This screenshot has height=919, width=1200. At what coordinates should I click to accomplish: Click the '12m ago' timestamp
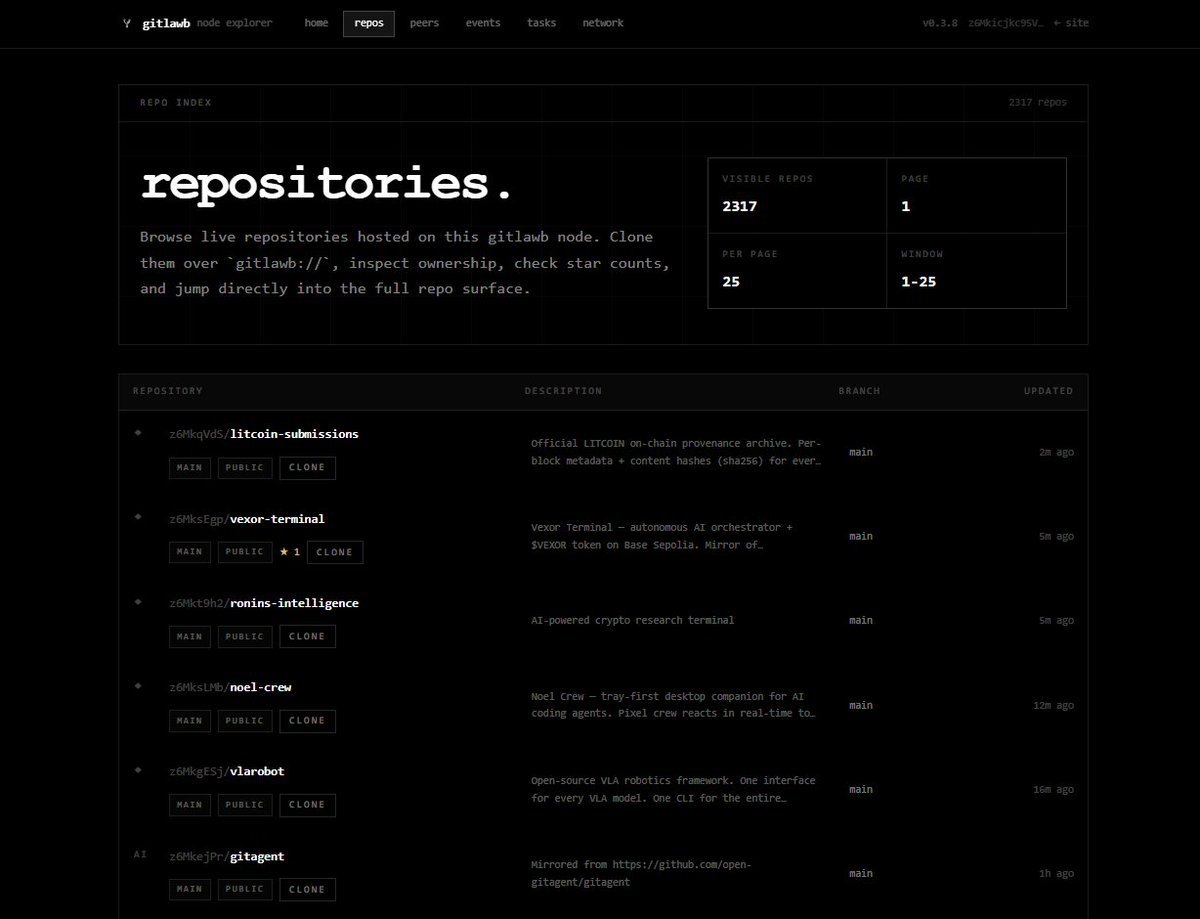coord(1054,705)
